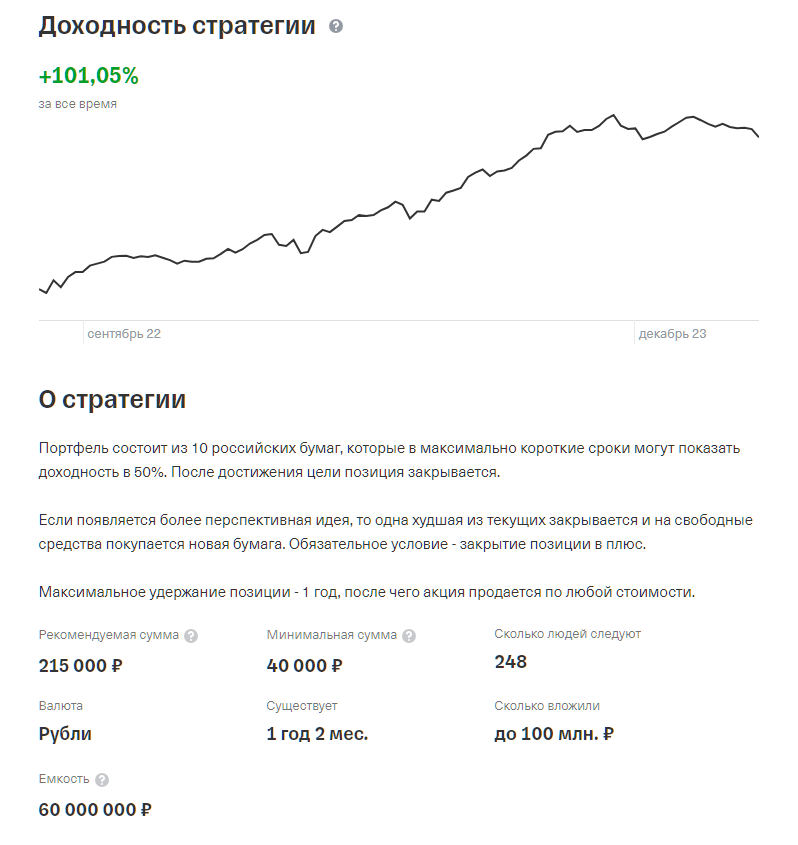Click the highest peak of the chart line
Screen dimensions: 798x845
[613, 116]
